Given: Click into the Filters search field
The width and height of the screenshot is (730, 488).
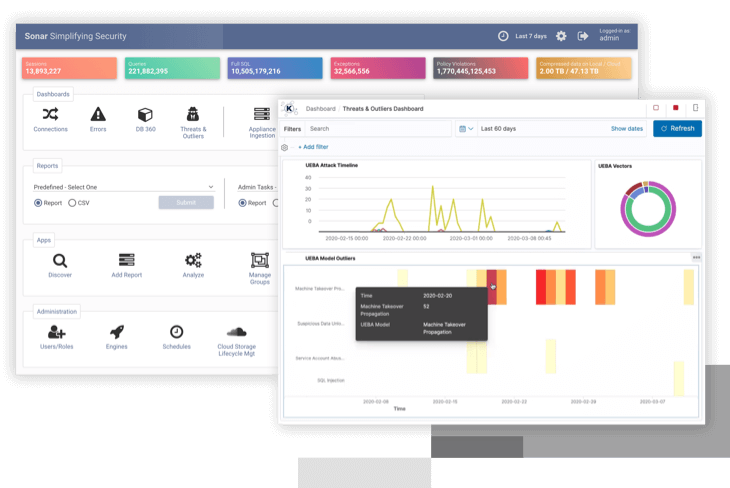Looking at the screenshot, I should [x=379, y=129].
